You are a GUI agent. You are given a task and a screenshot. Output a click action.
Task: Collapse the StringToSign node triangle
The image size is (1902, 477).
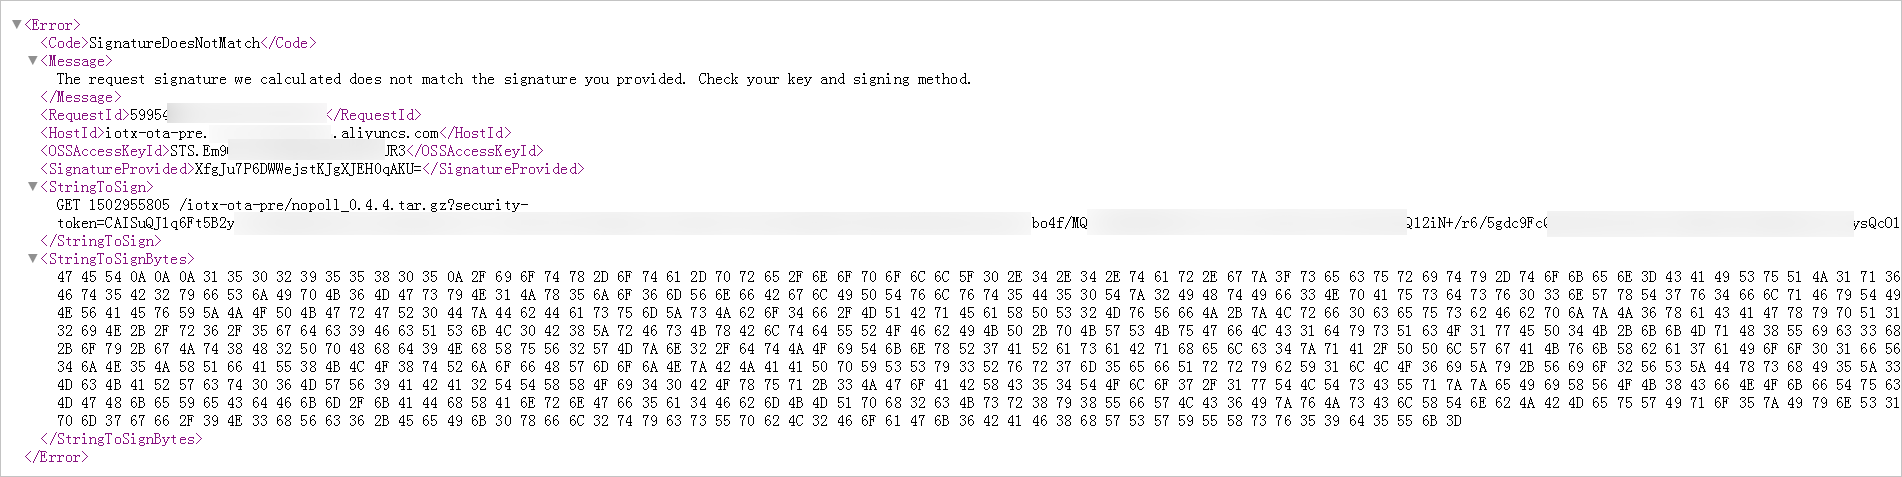pyautogui.click(x=32, y=187)
